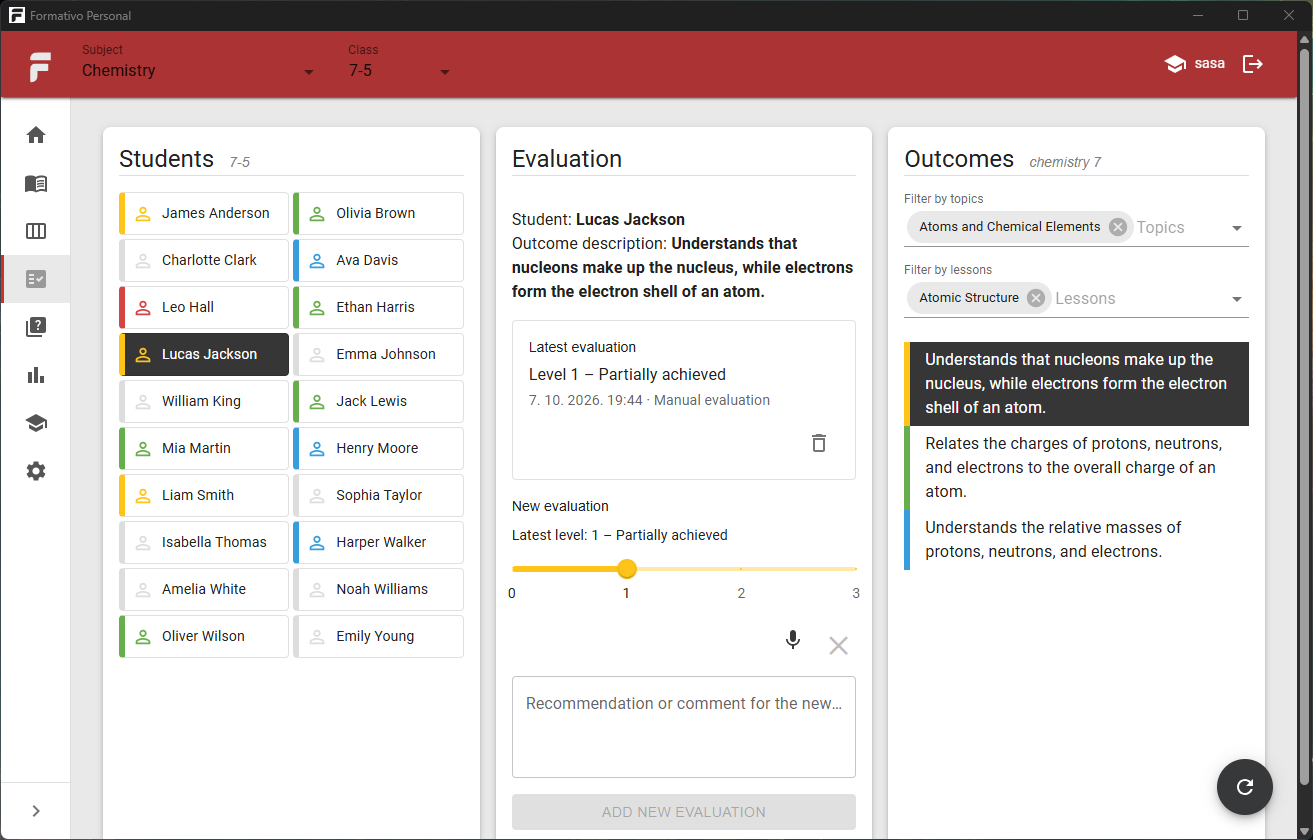The width and height of the screenshot is (1313, 840).
Task: Expand the left sidebar with chevron
Action: [36, 811]
